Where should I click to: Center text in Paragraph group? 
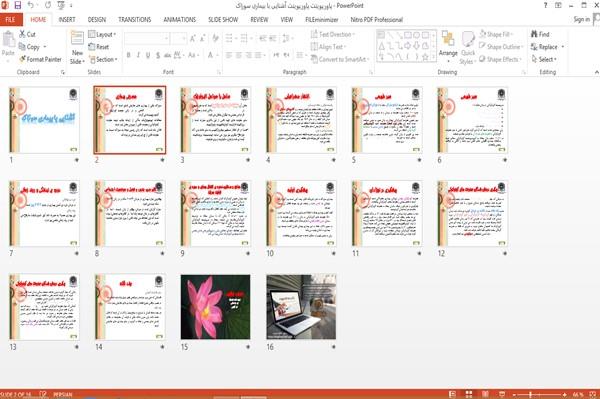coord(239,55)
